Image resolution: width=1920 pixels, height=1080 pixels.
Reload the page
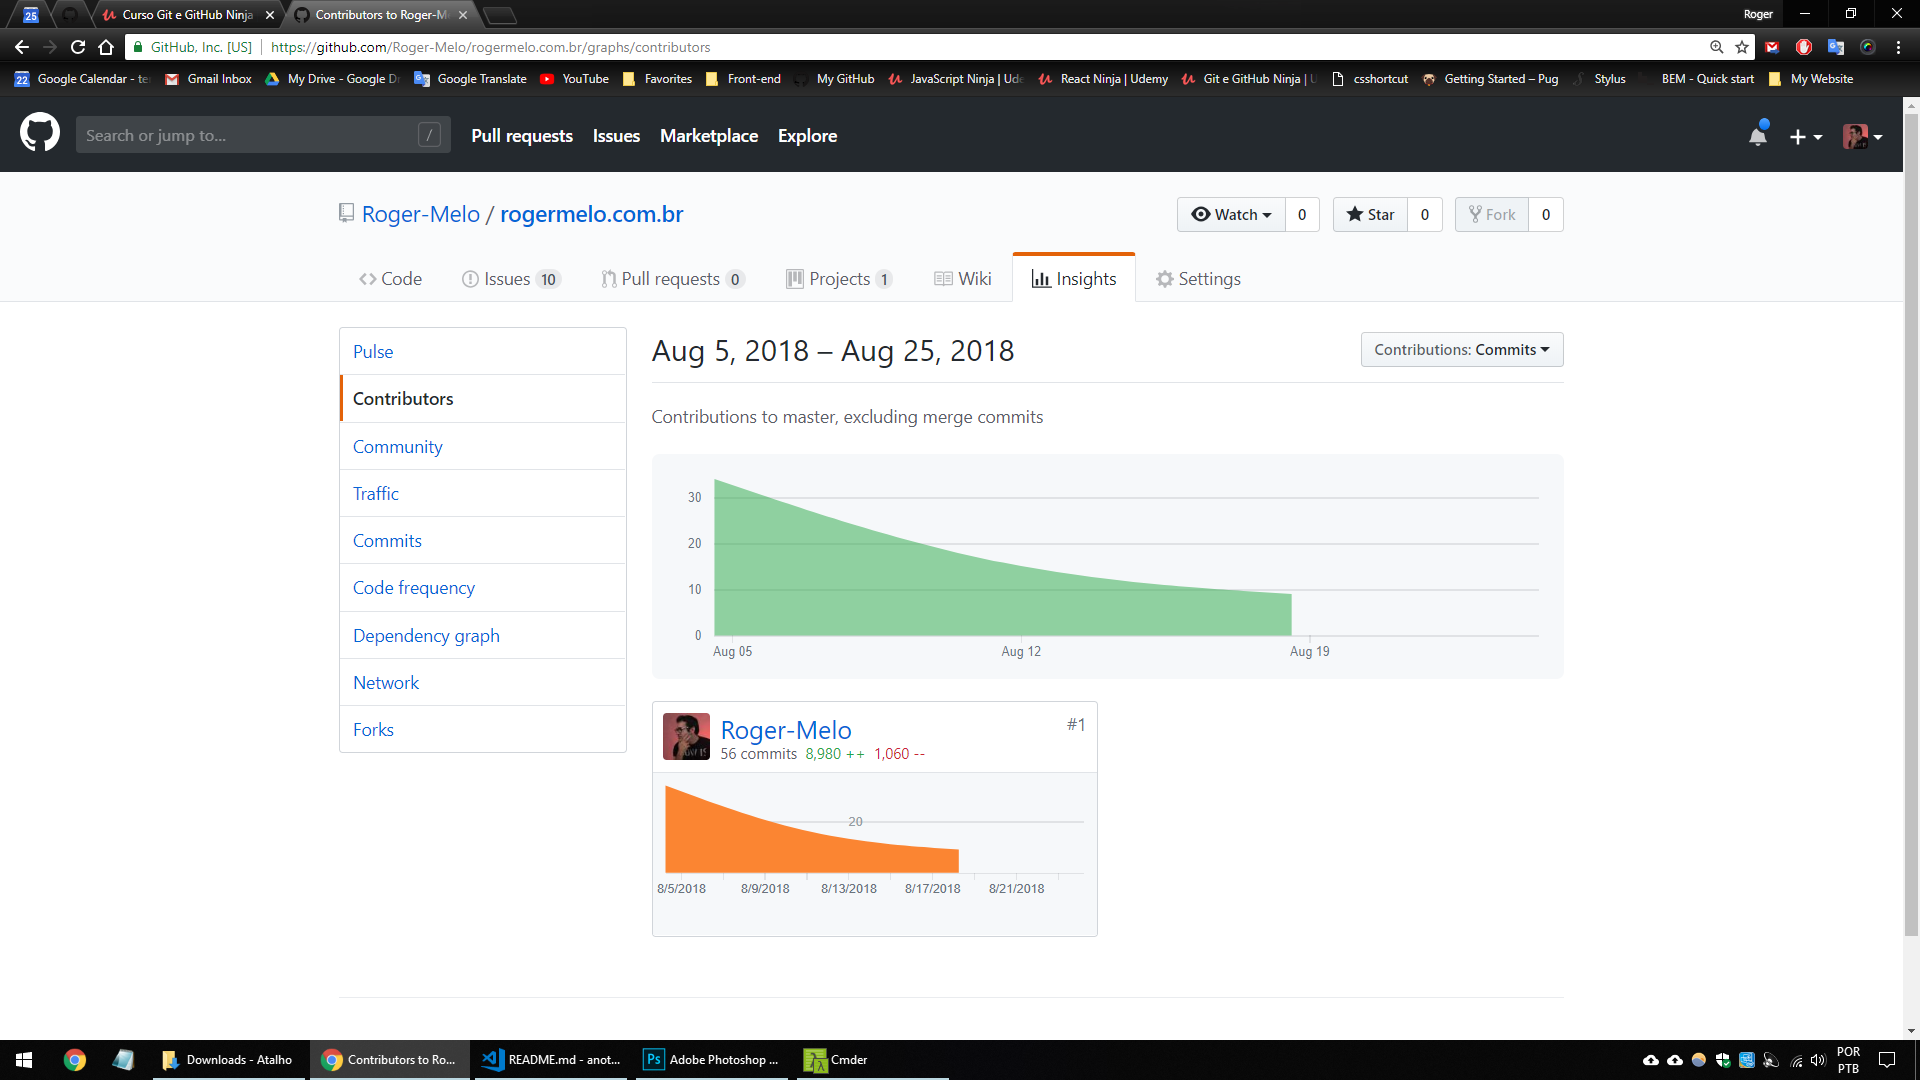point(78,47)
